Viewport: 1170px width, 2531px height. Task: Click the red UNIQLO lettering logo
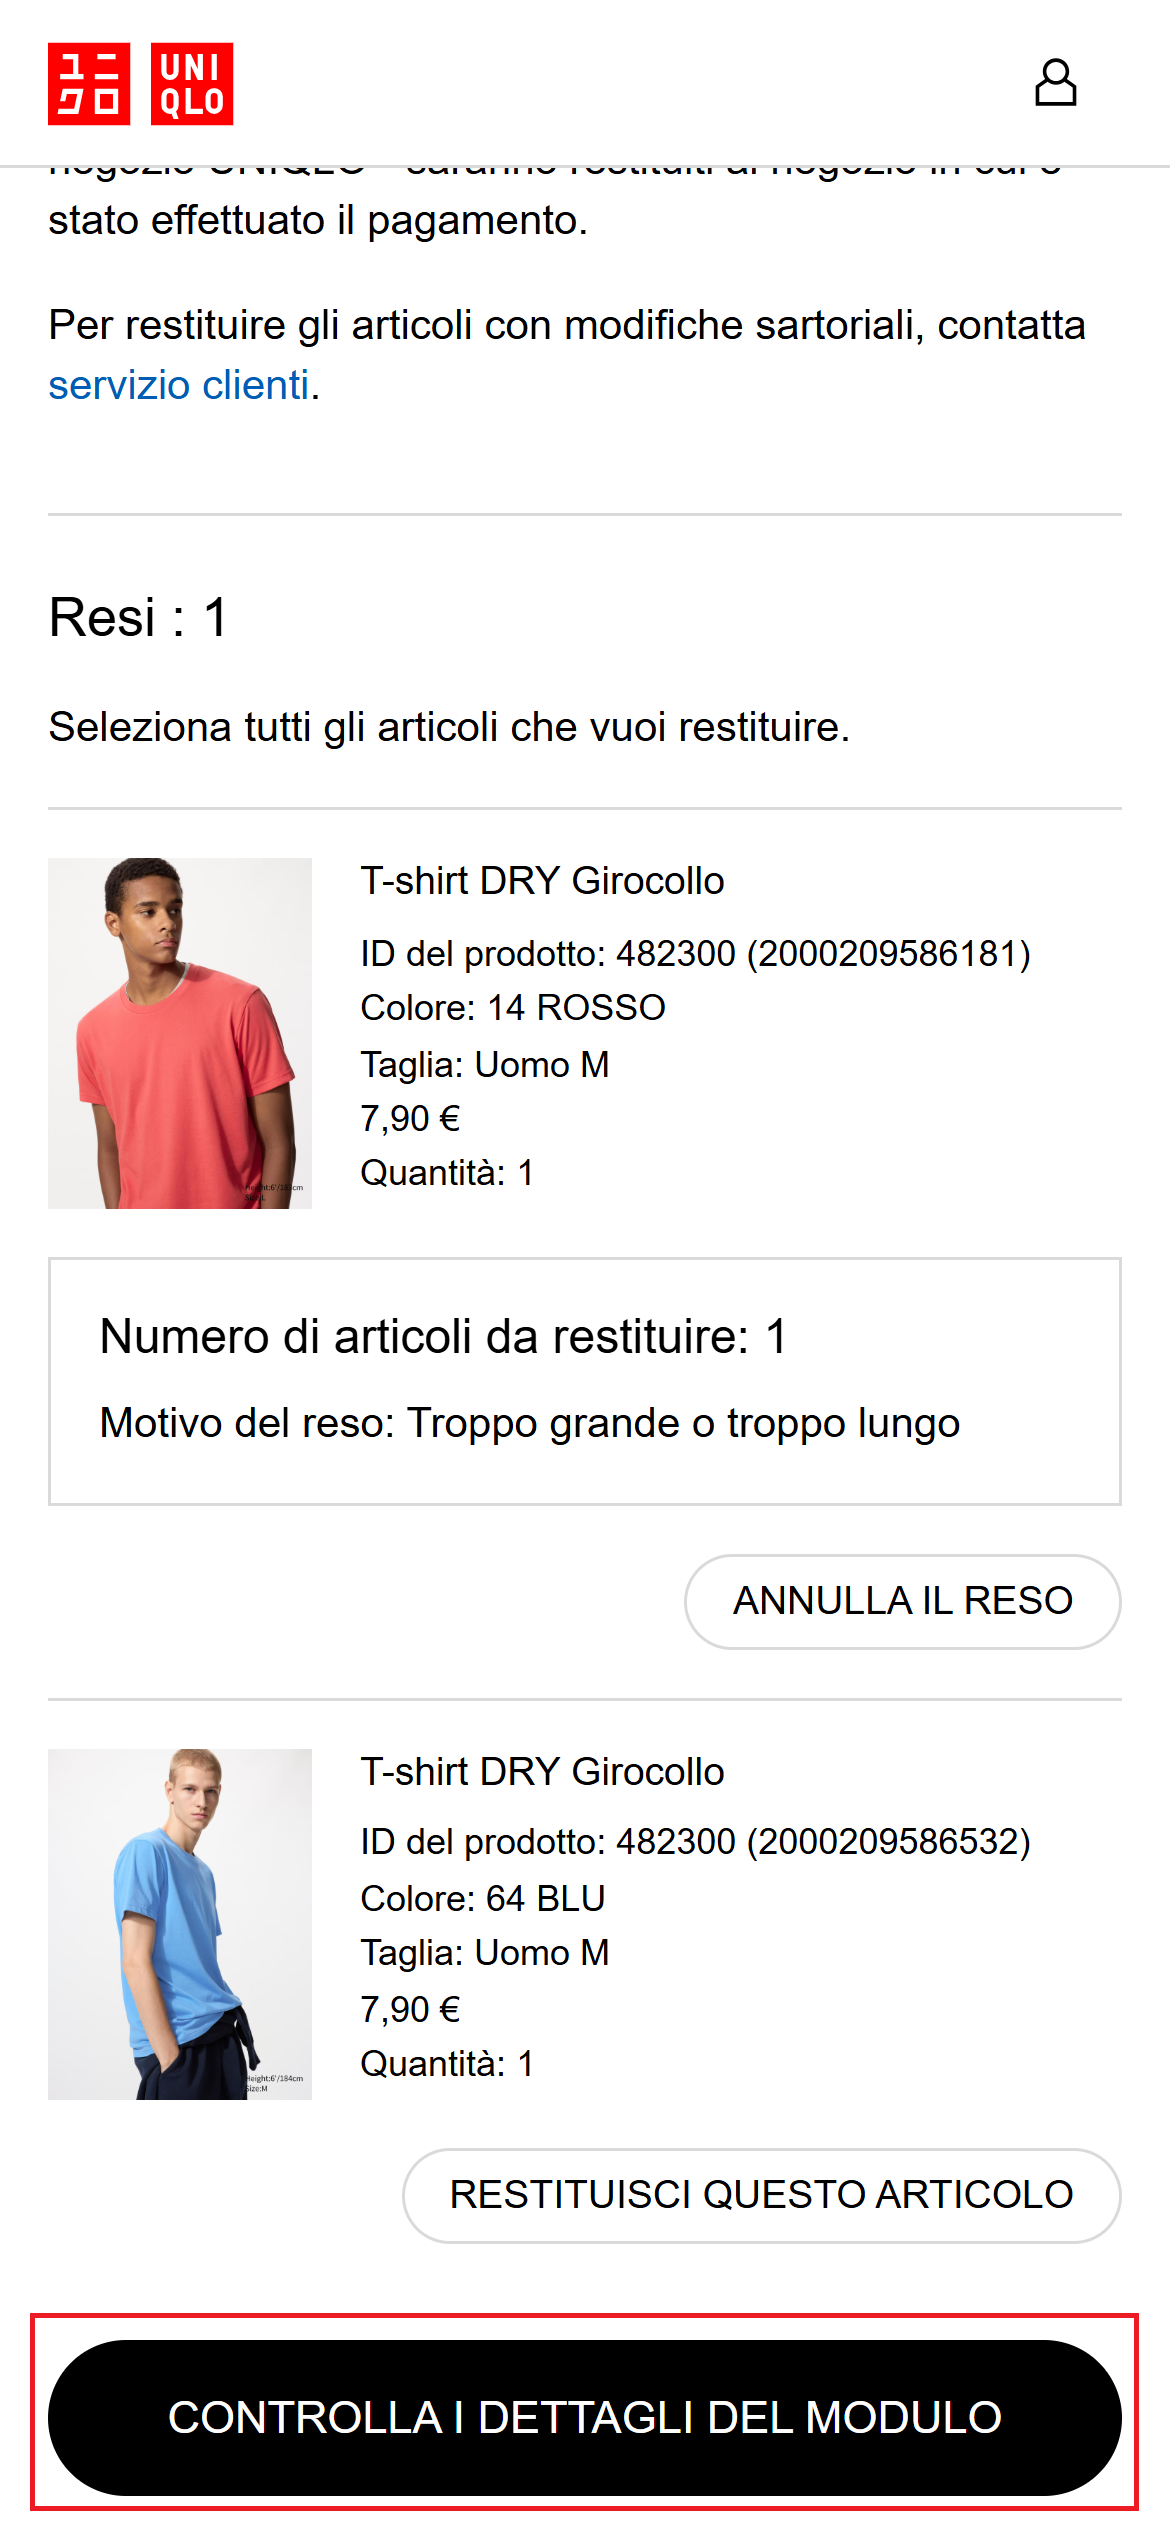192,84
